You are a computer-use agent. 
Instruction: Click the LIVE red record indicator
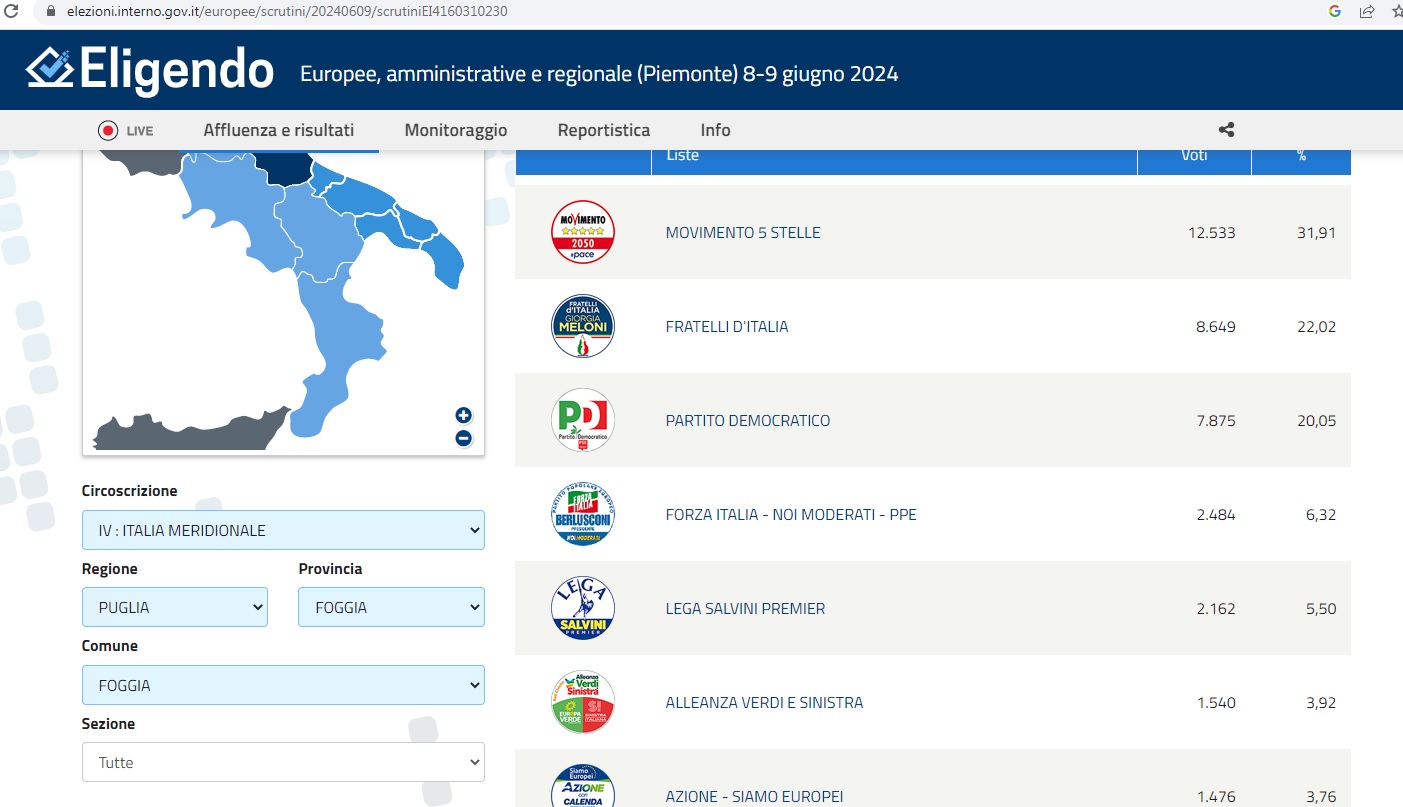click(x=108, y=130)
